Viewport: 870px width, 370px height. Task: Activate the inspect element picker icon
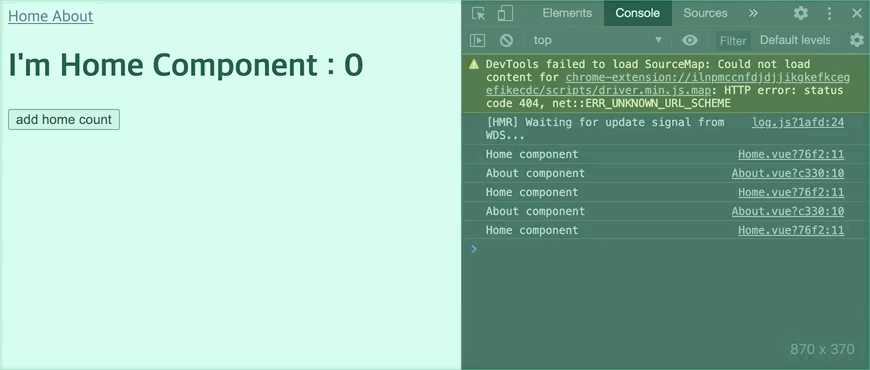(478, 13)
